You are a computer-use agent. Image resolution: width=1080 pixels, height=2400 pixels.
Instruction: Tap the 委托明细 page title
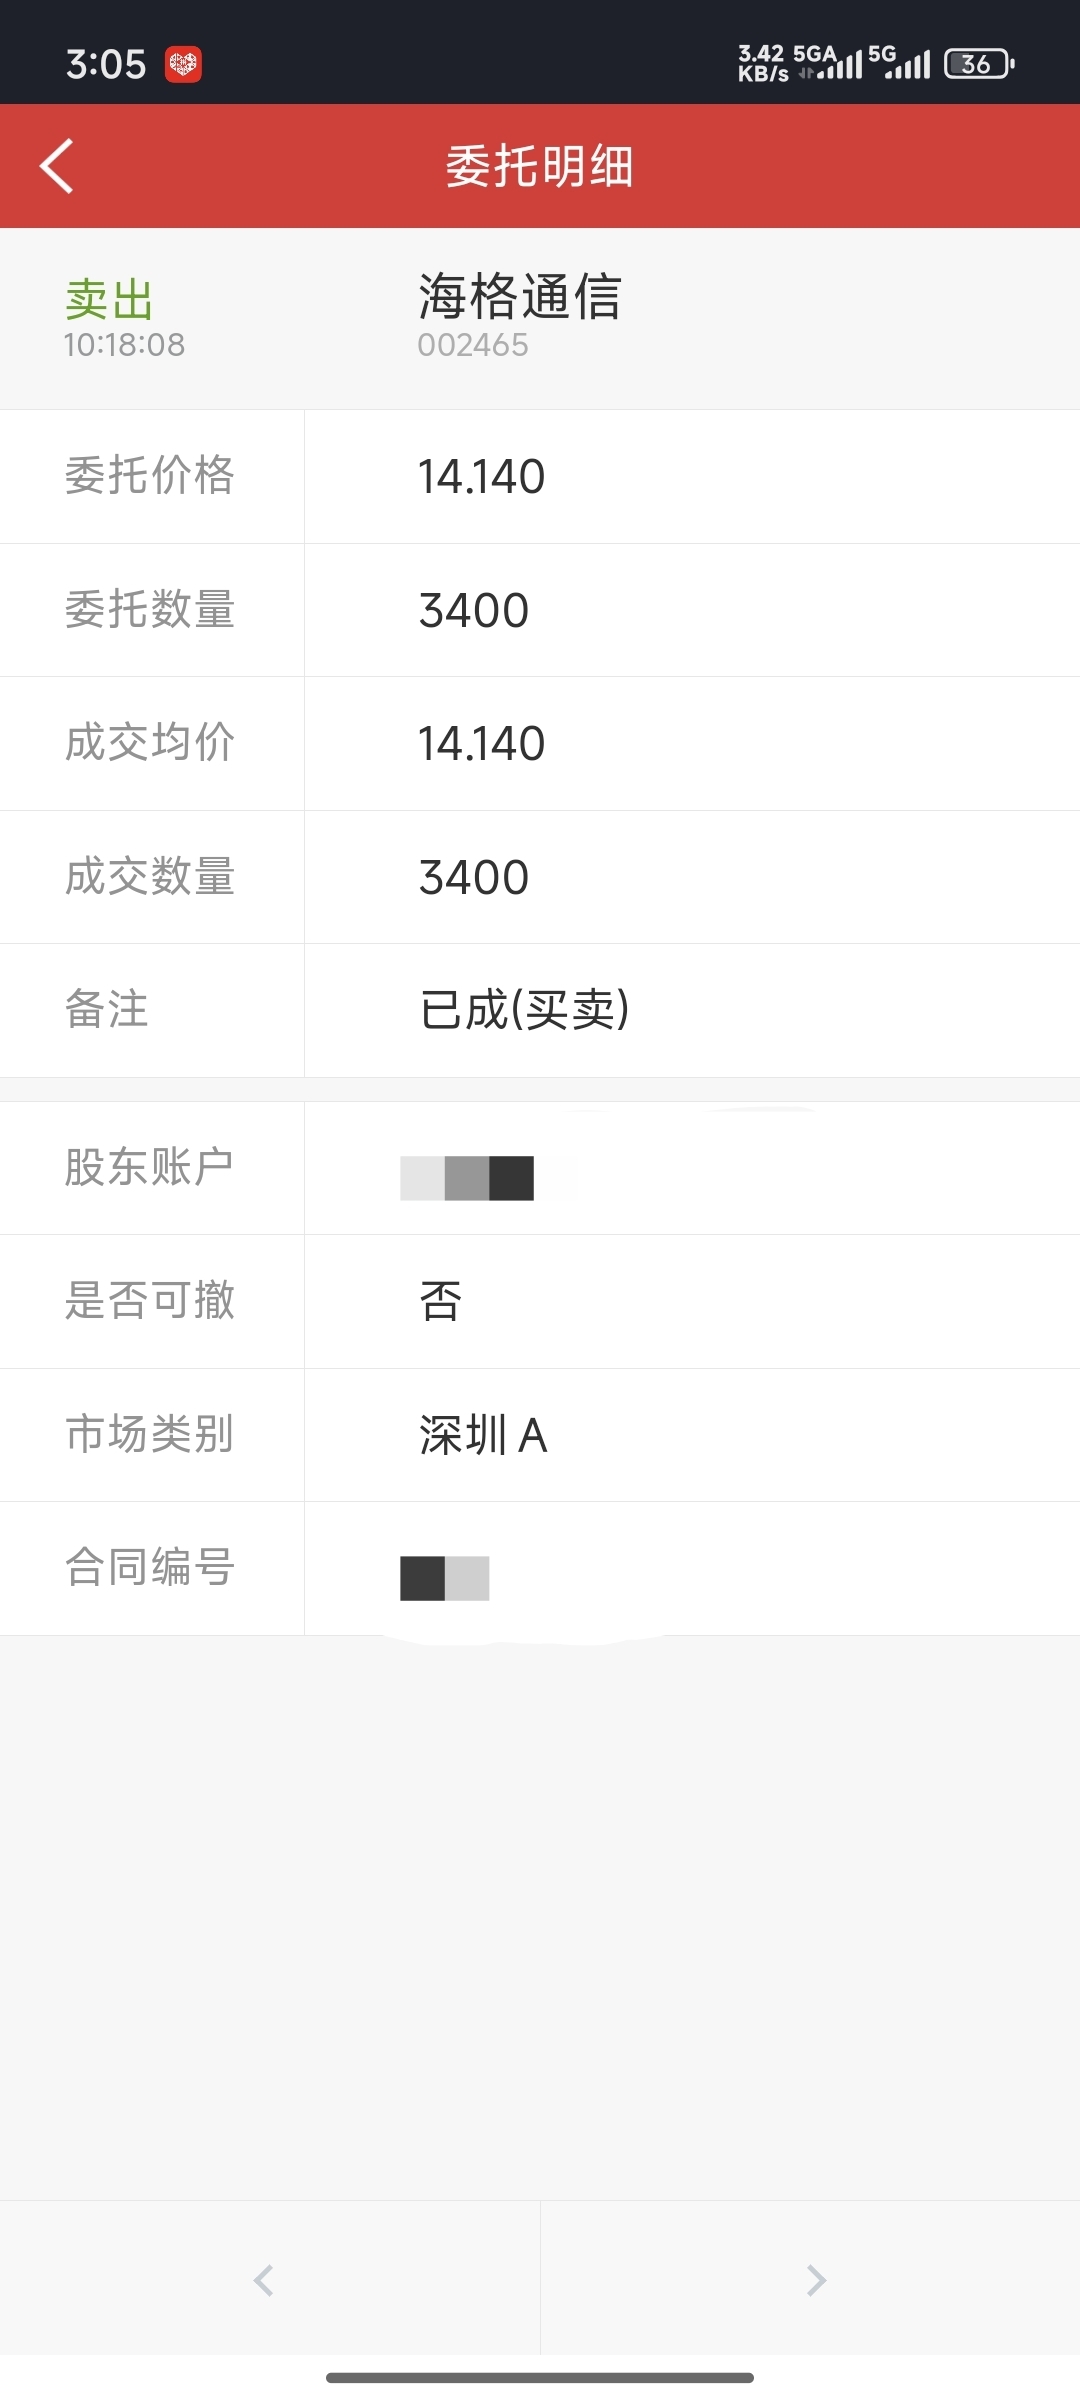pyautogui.click(x=540, y=166)
